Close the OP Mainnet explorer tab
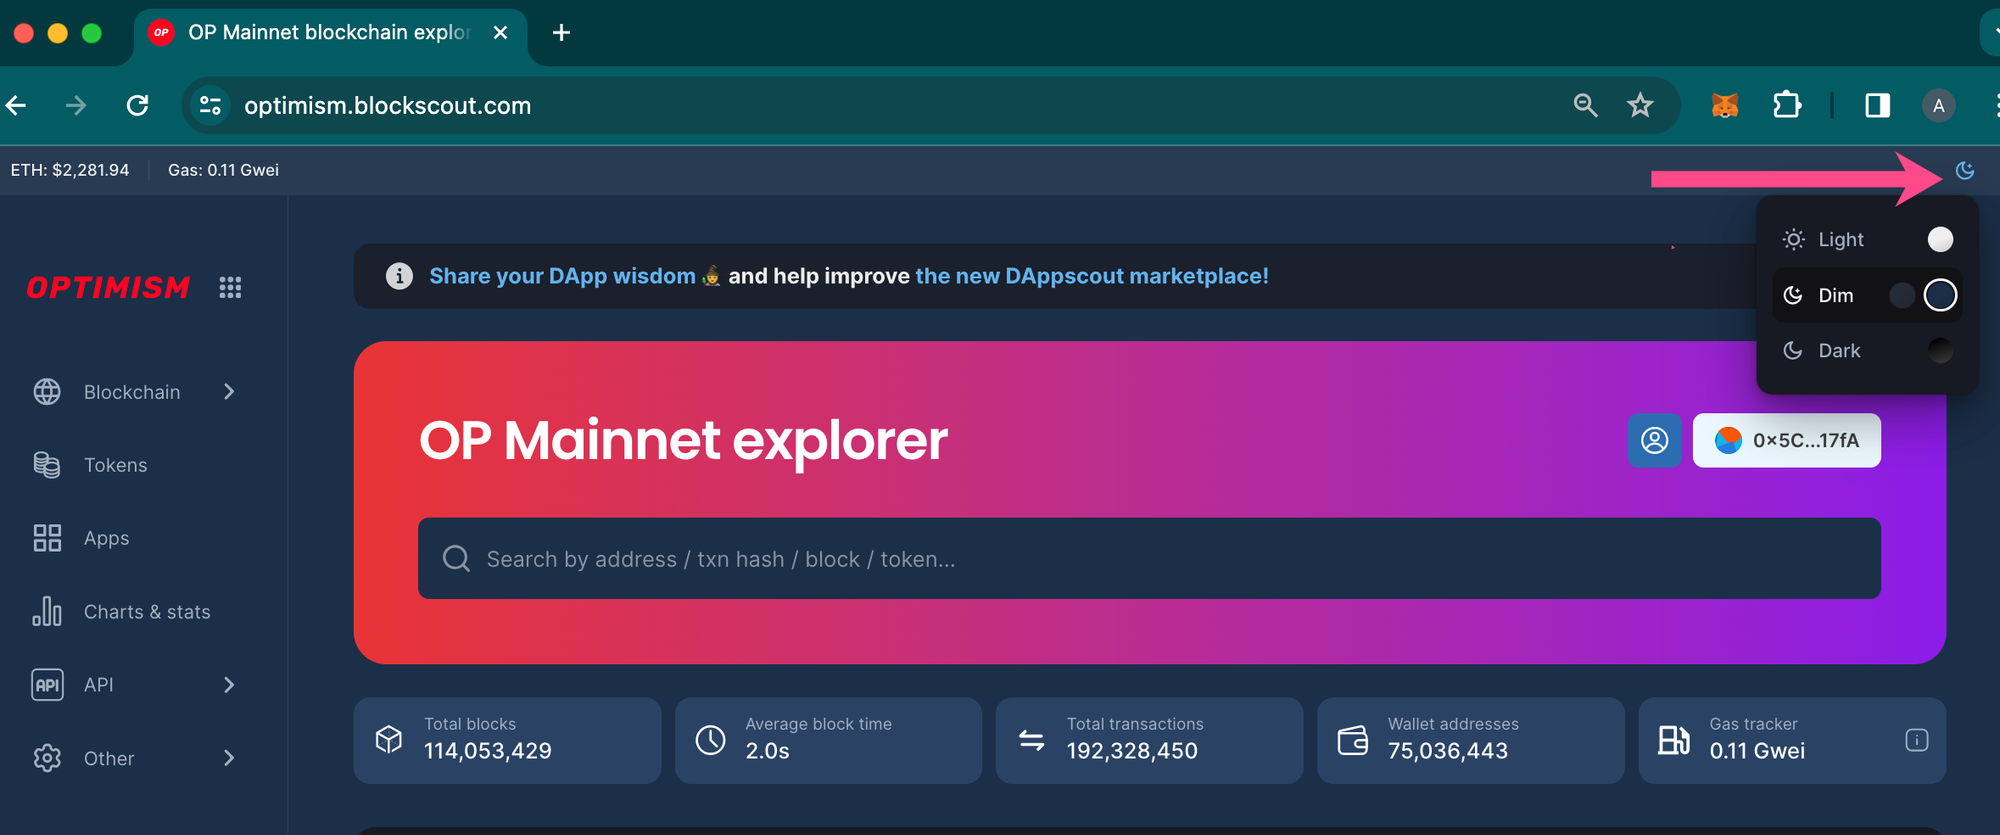This screenshot has width=2000, height=835. [501, 33]
